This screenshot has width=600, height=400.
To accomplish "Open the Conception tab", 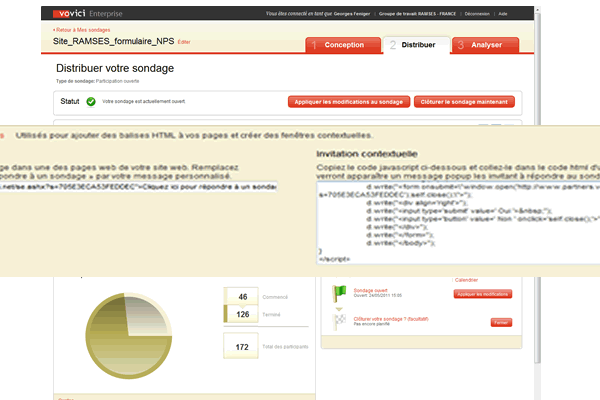I will coord(343,45).
